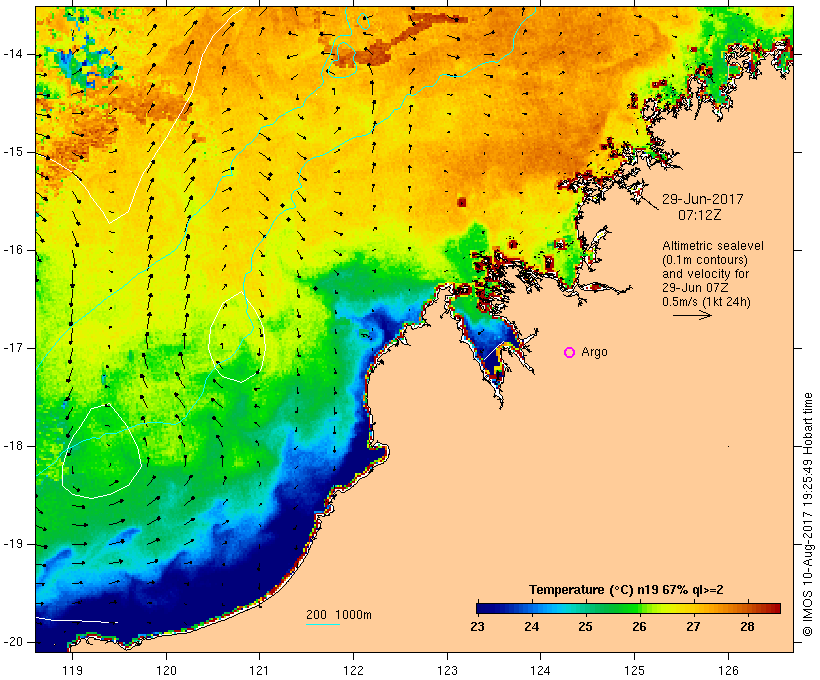Click latitude axis label '-16'
The image size is (820, 680).
pos(12,250)
